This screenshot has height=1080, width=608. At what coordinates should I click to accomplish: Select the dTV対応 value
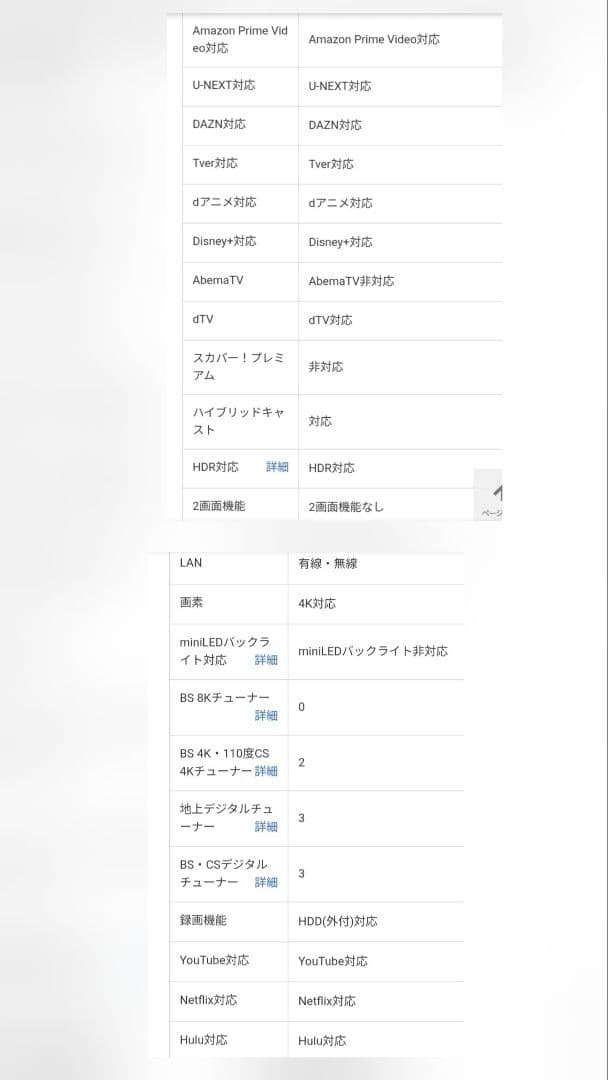pyautogui.click(x=331, y=320)
